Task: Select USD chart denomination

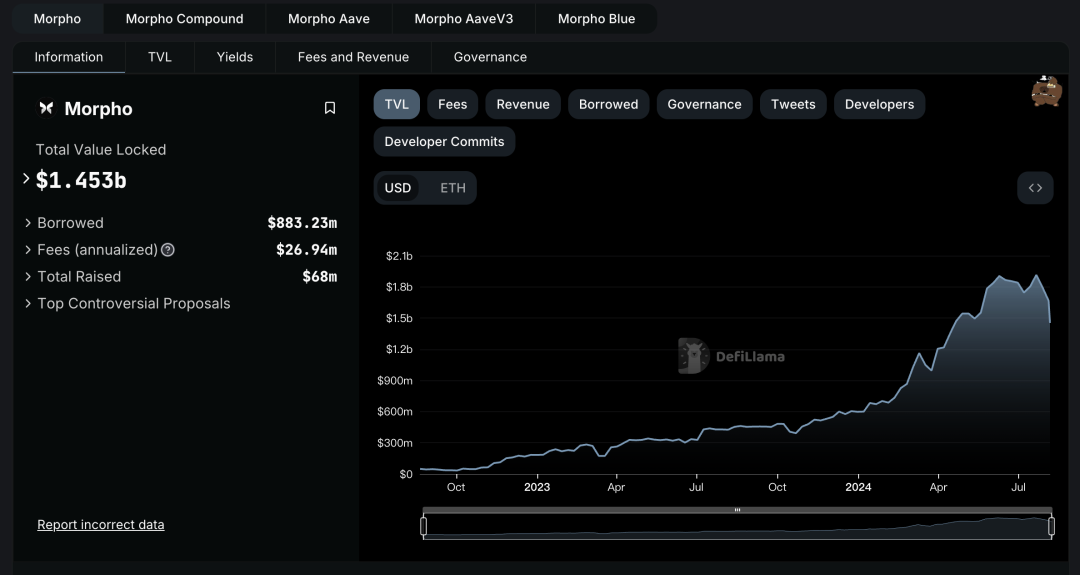Action: (x=398, y=188)
